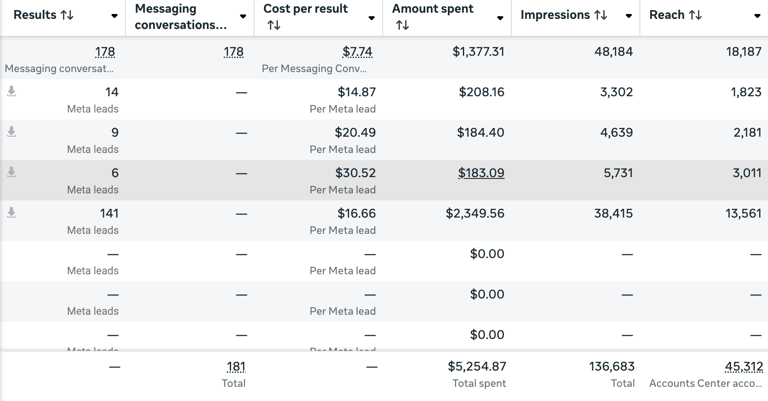Open Messaging conversations column dropdown
The width and height of the screenshot is (768, 401).
[x=242, y=17]
